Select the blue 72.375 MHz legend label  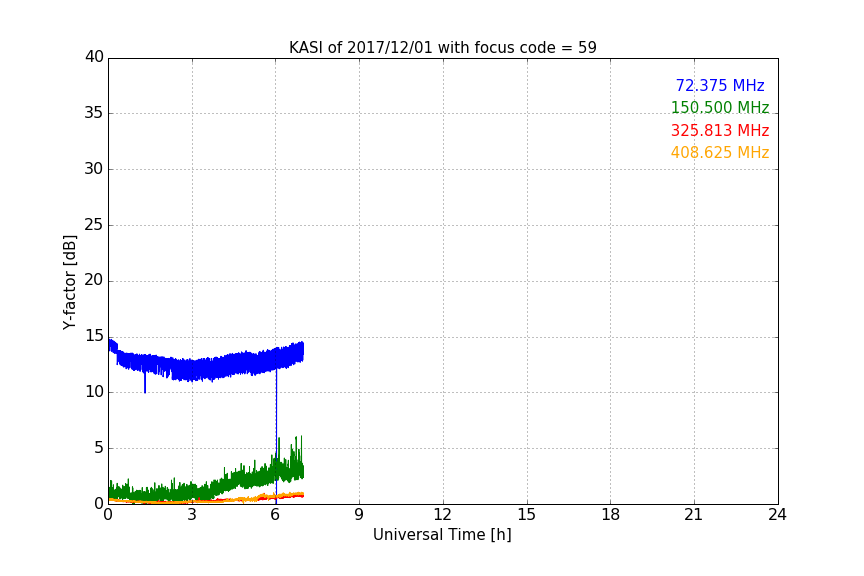pyautogui.click(x=720, y=85)
